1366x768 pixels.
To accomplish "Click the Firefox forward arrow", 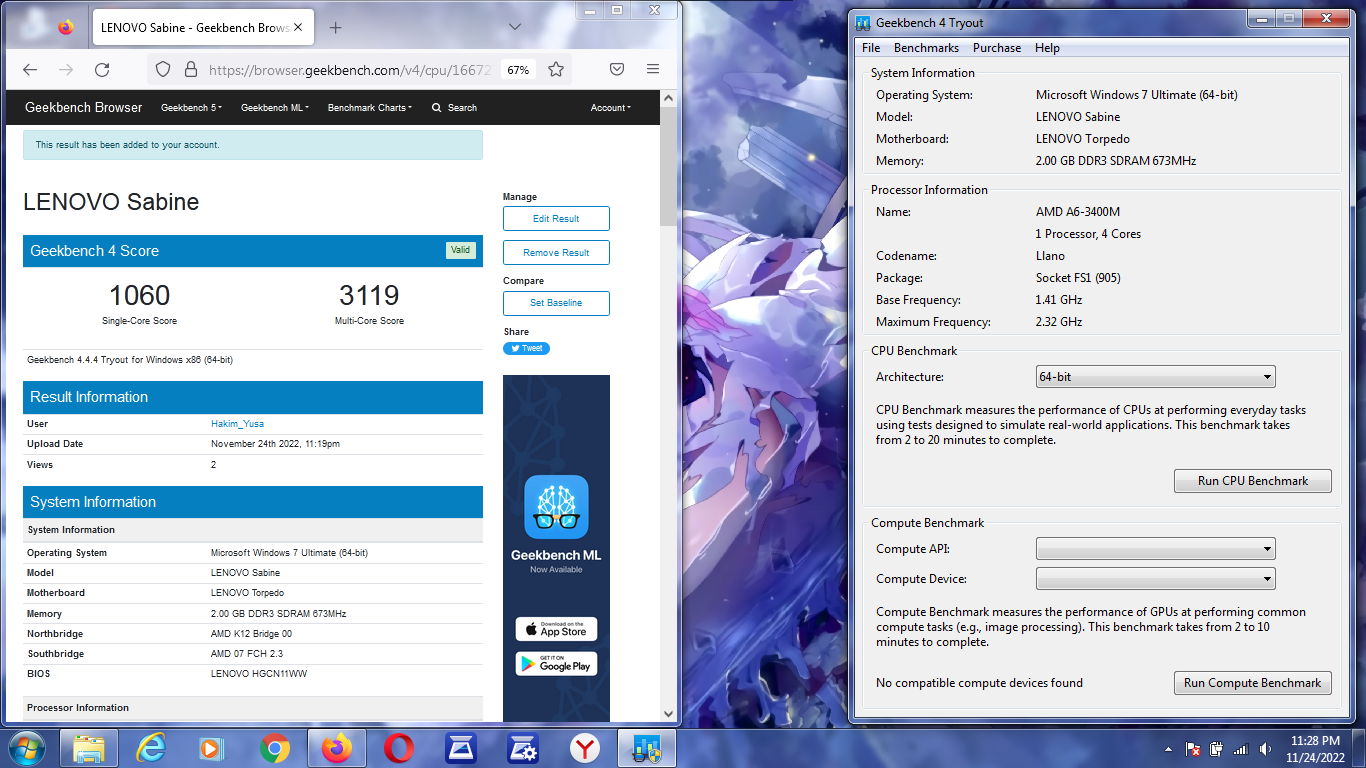I will pos(66,70).
